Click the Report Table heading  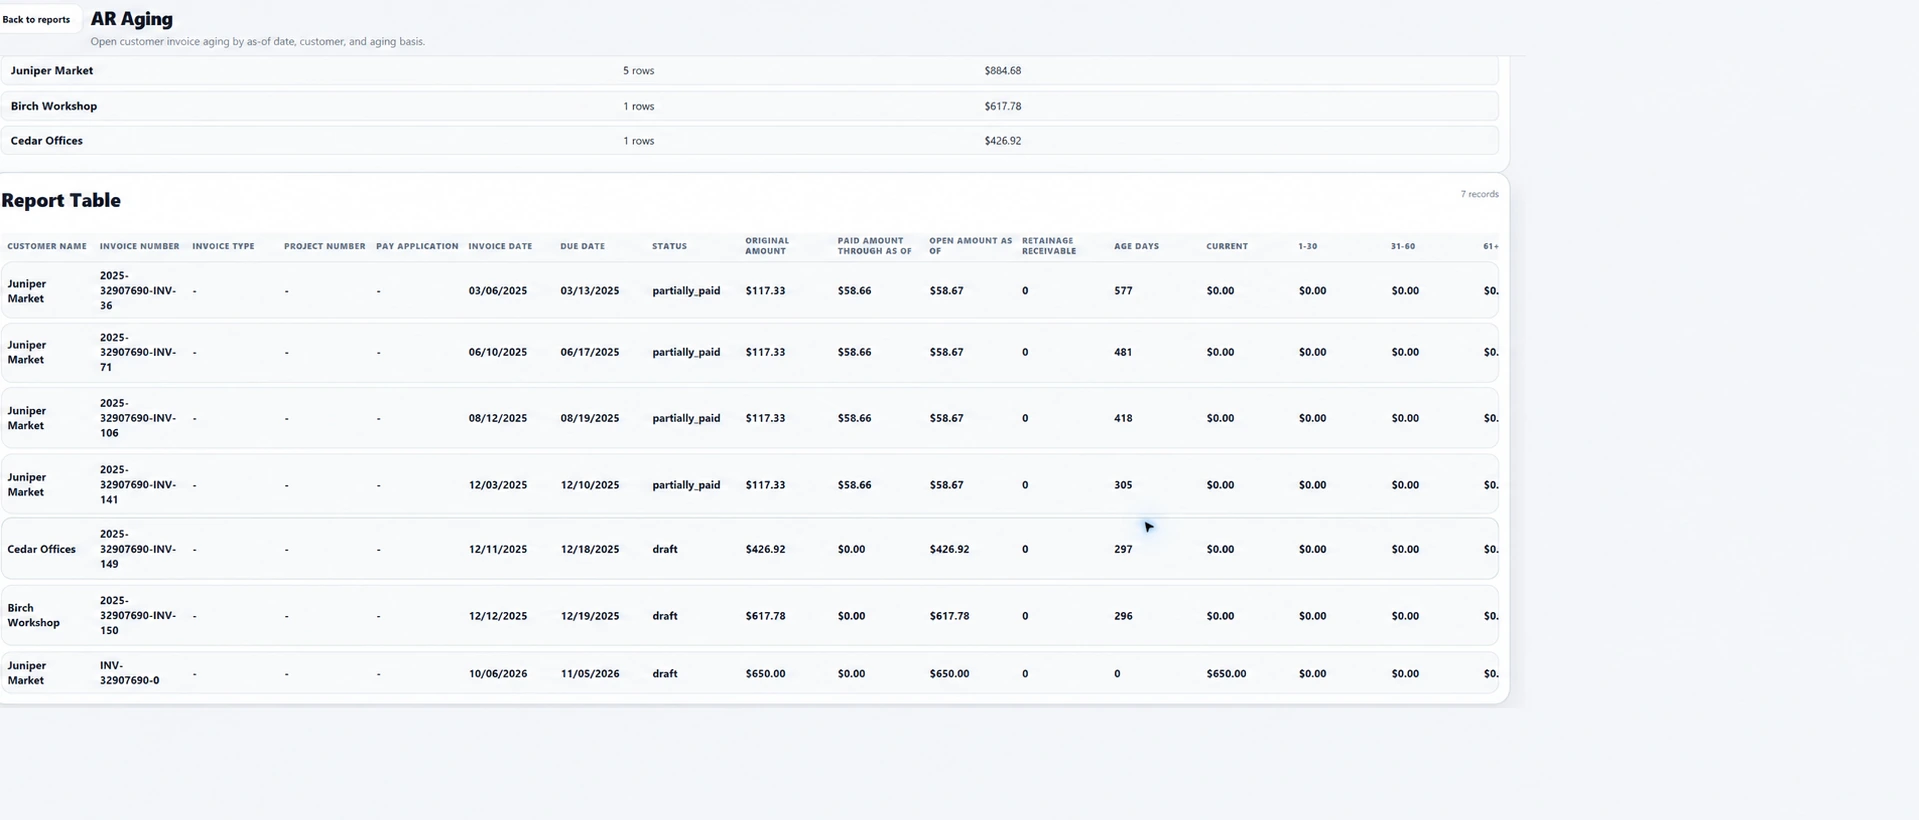(x=61, y=200)
